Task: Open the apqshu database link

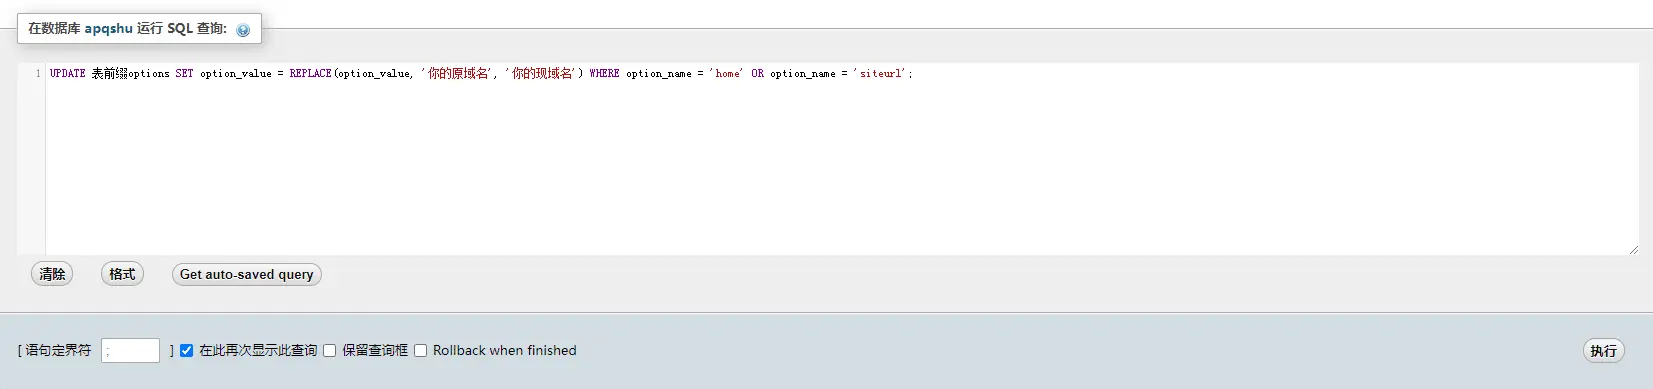Action: click(x=108, y=28)
